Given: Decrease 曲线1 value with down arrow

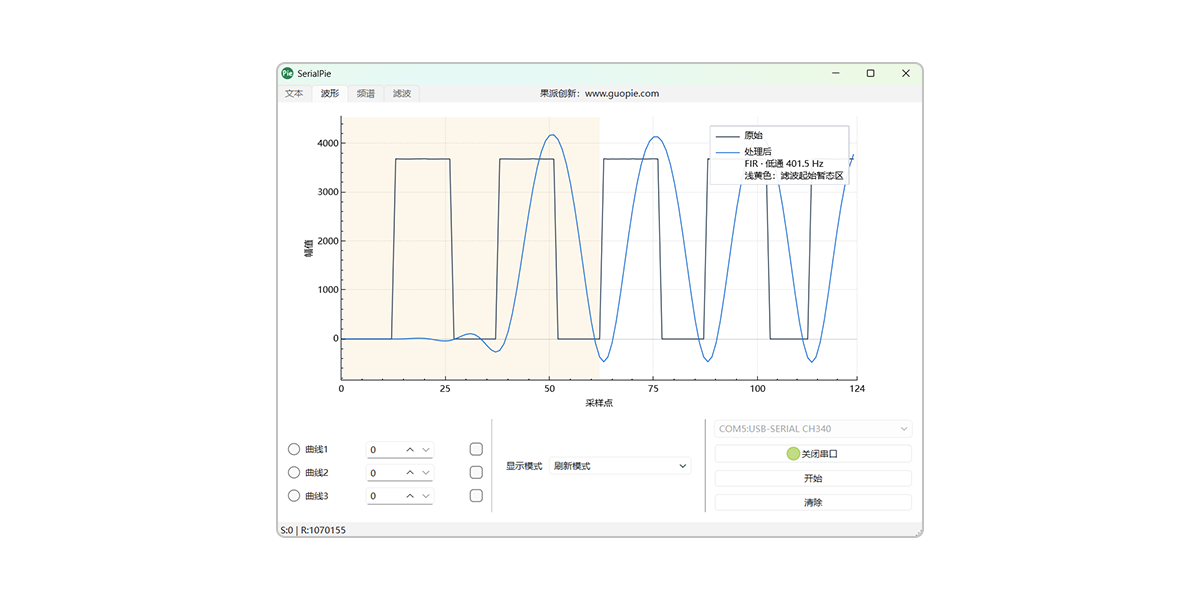Looking at the screenshot, I should click(426, 450).
